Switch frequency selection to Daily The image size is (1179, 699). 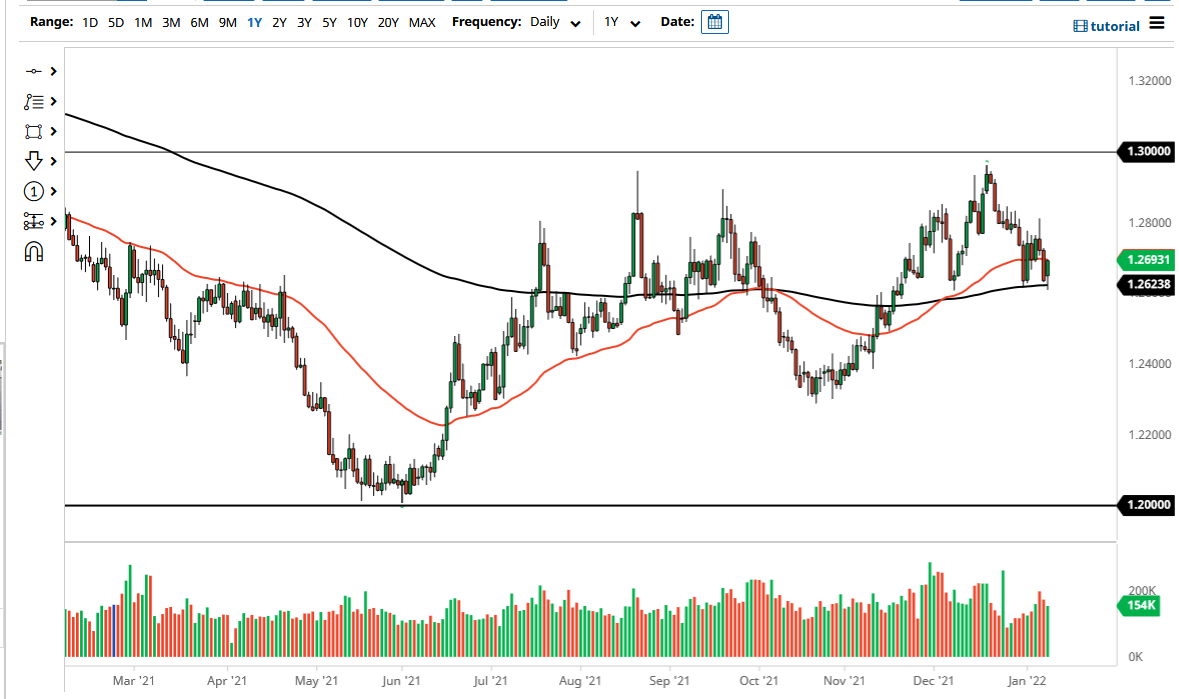click(546, 21)
